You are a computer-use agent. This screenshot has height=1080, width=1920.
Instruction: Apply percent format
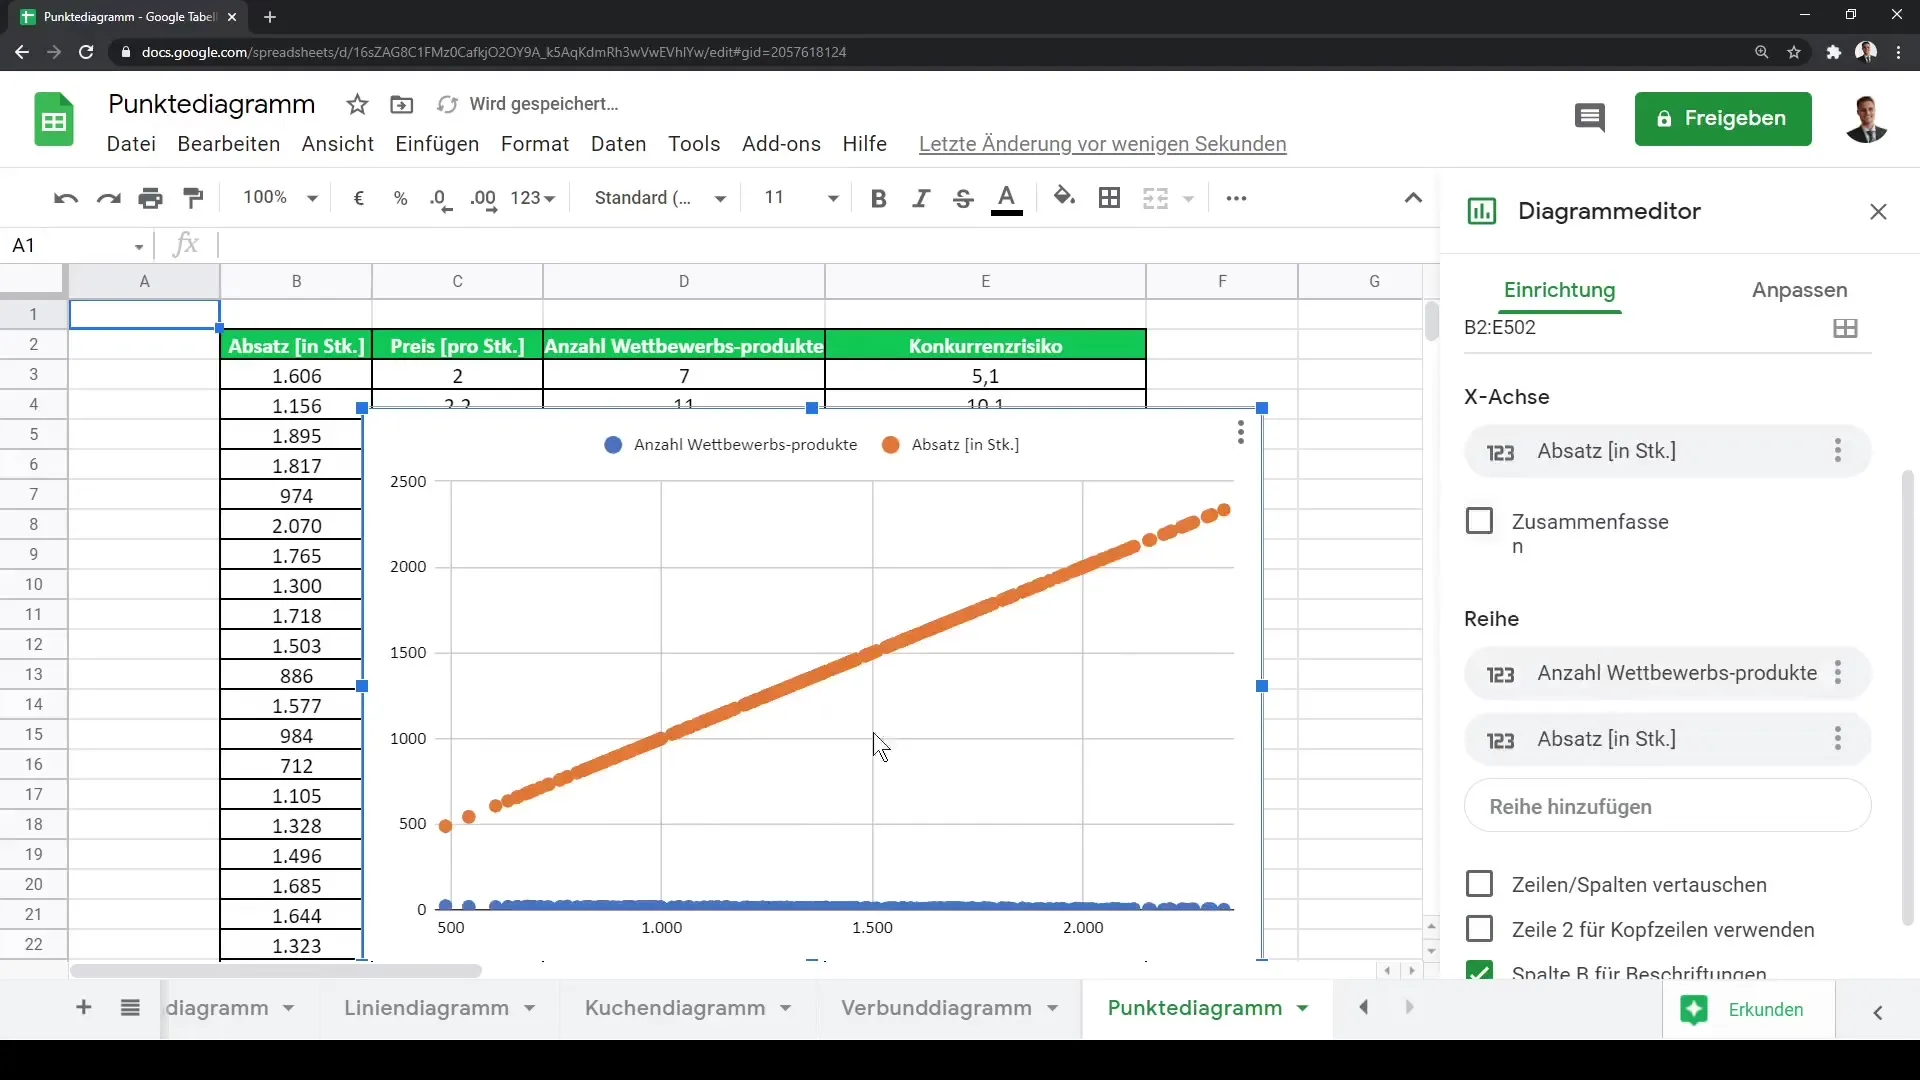click(400, 198)
